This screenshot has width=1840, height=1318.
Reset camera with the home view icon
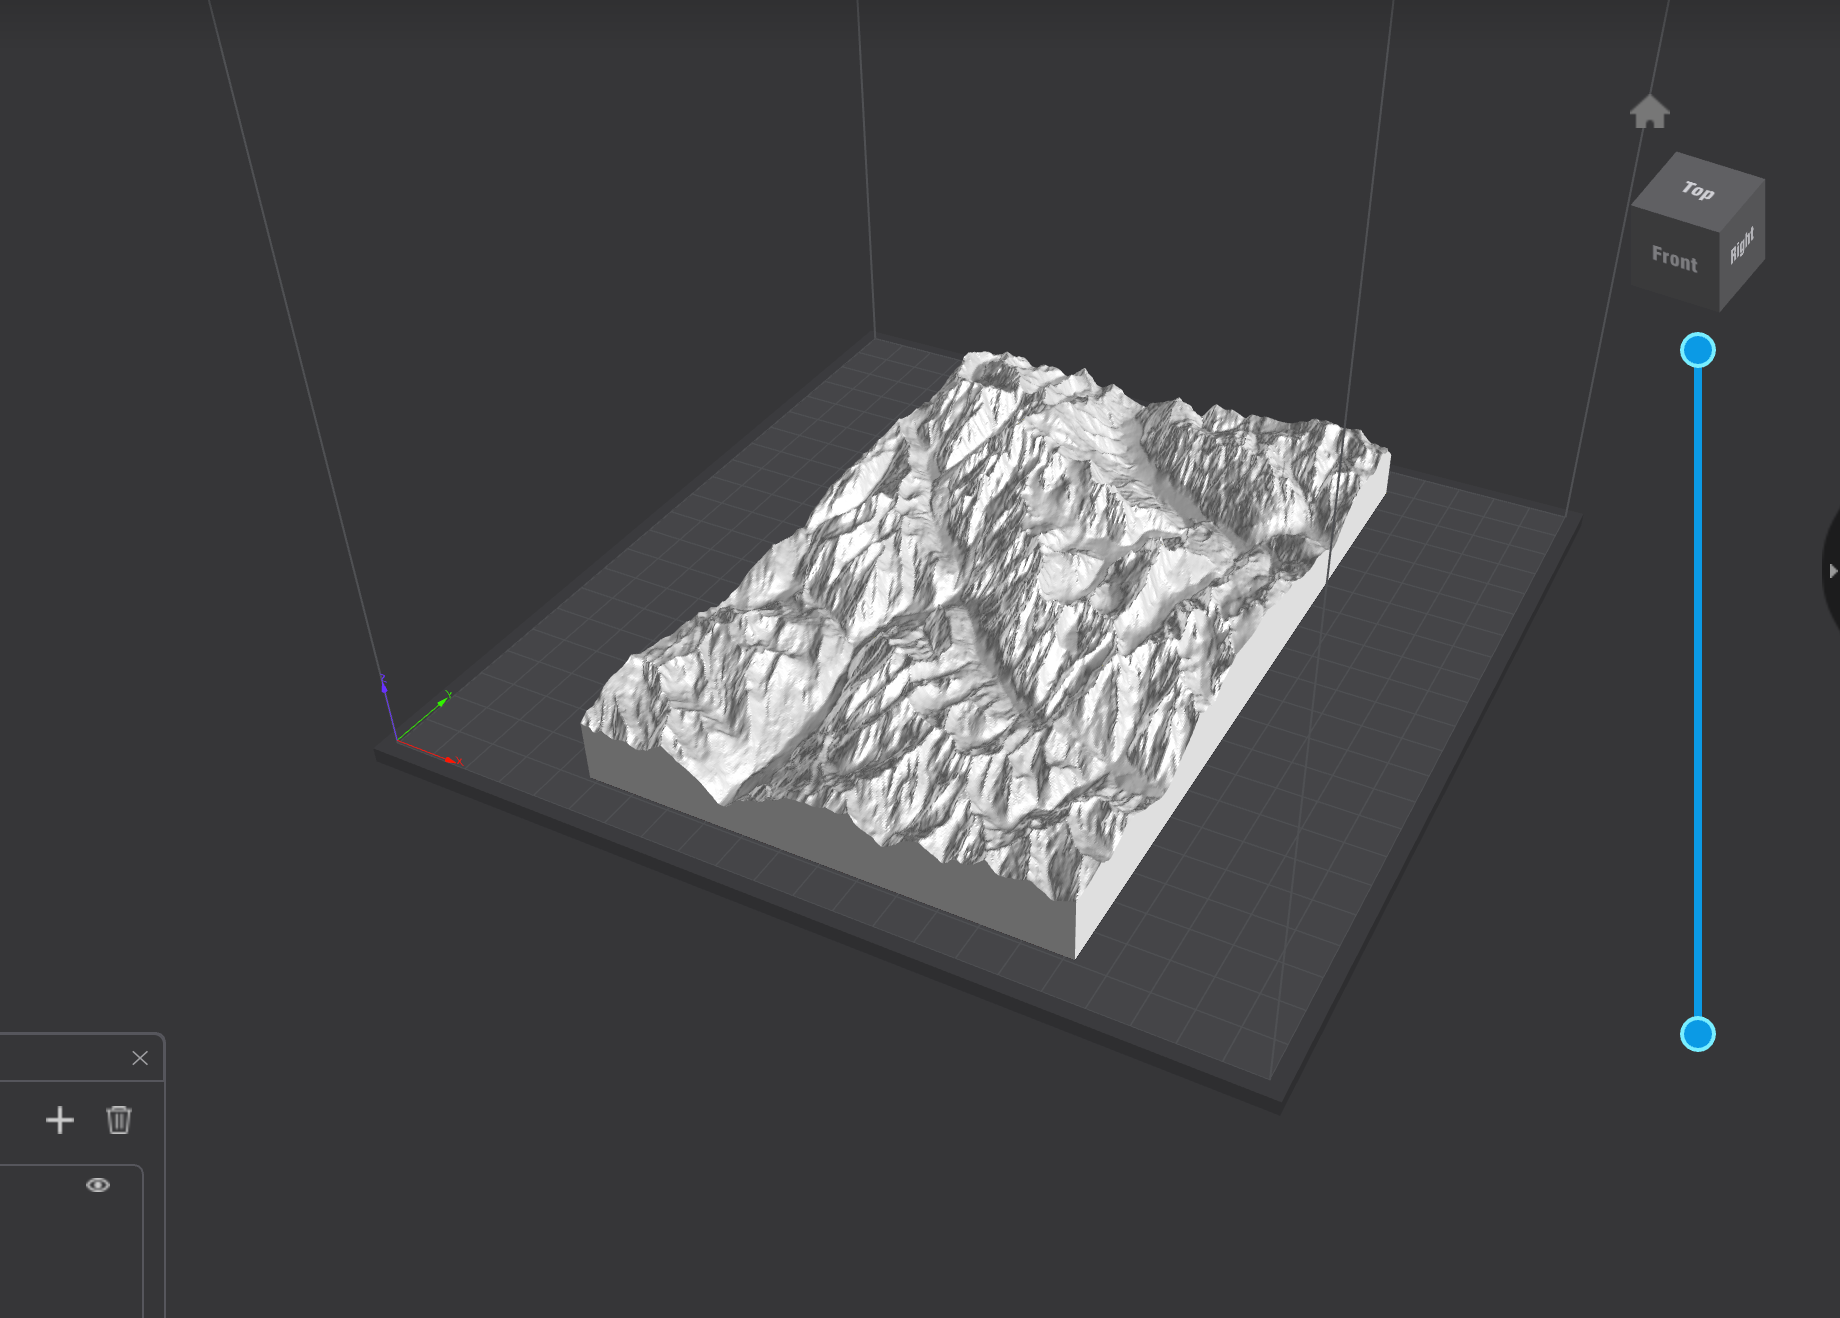[x=1649, y=111]
